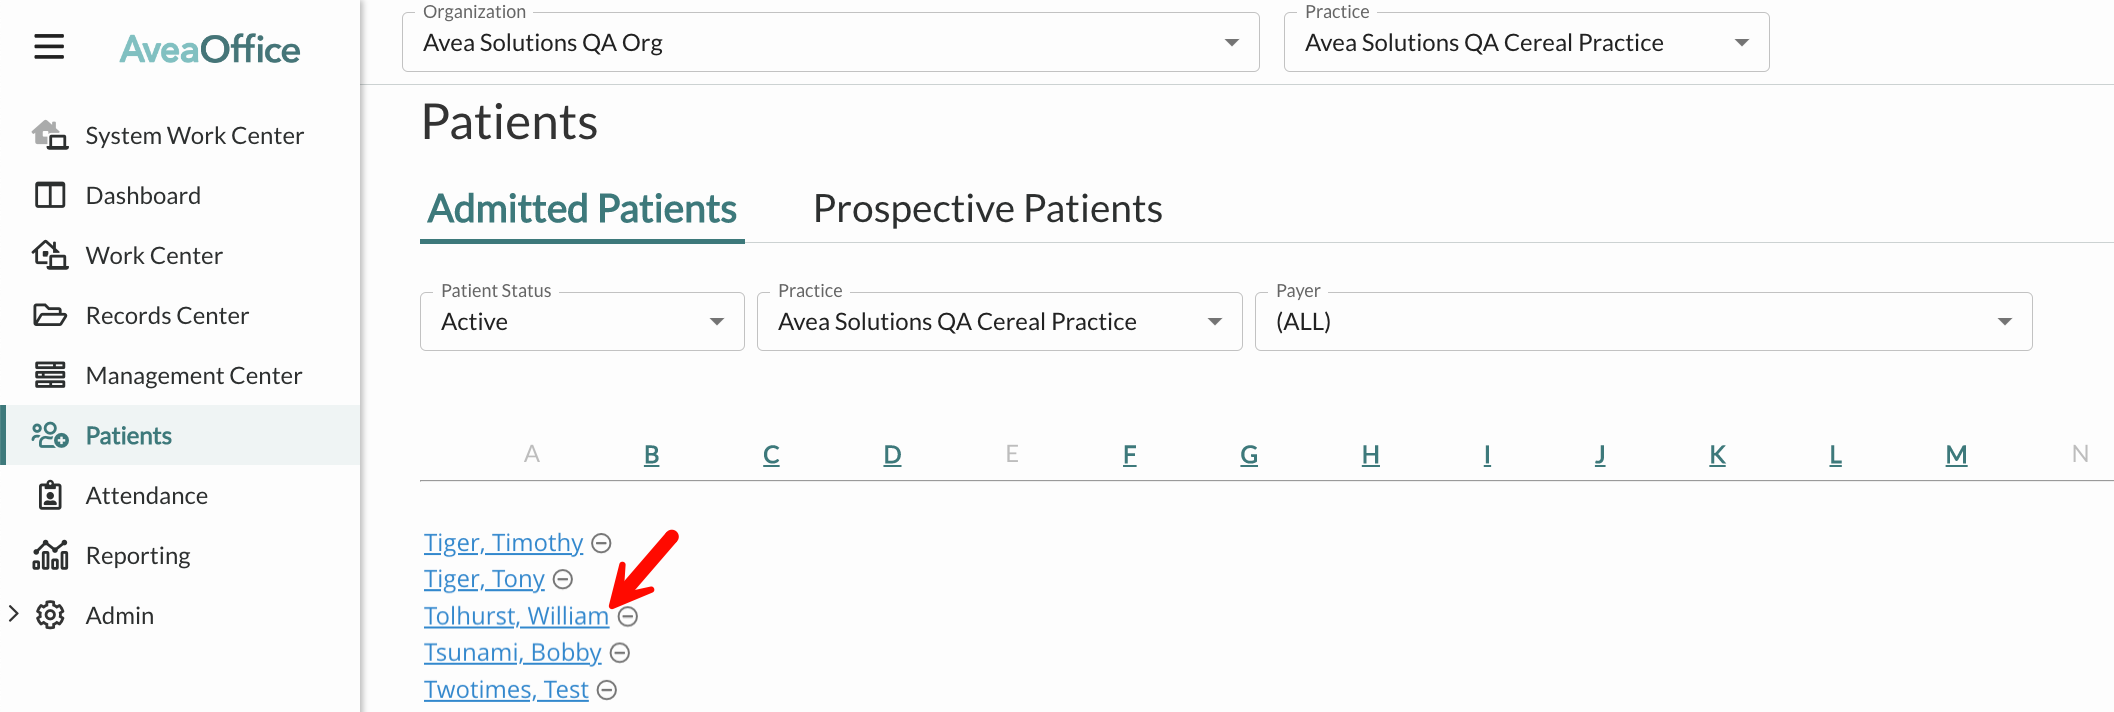This screenshot has width=2114, height=712.
Task: Select the Management Center icon
Action: 50,375
